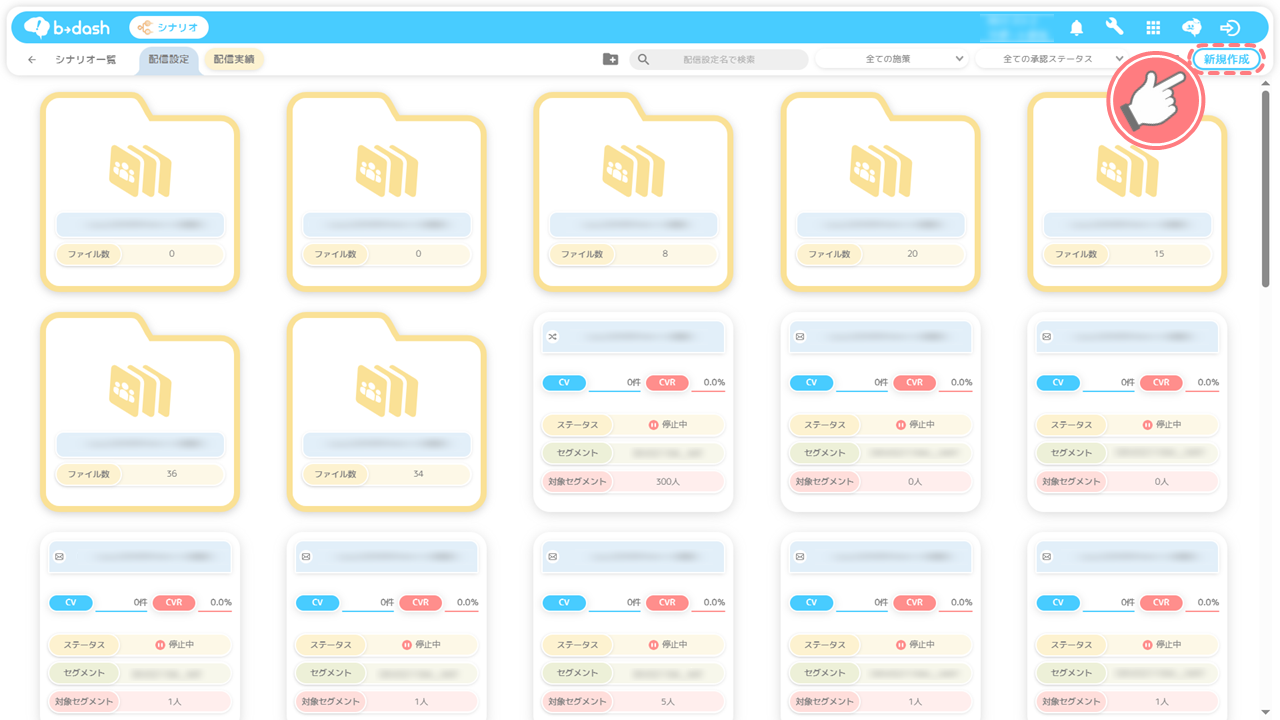Viewport: 1280px width, 720px height.
Task: Open the apps grid menu
Action: [1153, 28]
